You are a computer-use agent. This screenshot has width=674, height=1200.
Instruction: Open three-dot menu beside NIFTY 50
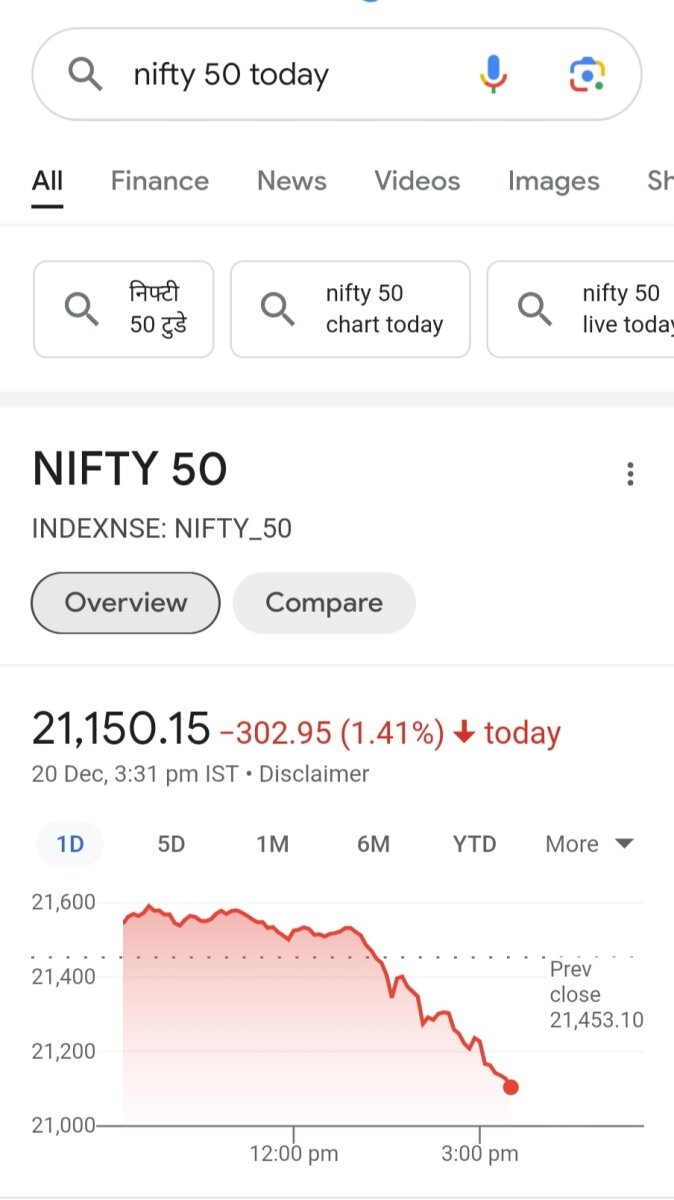click(630, 474)
